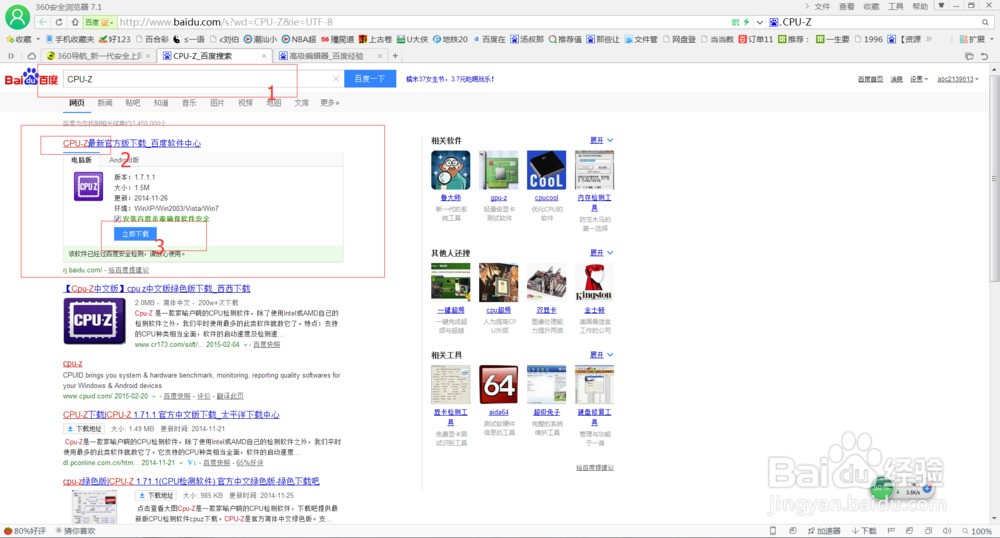Click the restore closed tab undo icon
Viewport: 1000px width, 538px height.
[984, 56]
